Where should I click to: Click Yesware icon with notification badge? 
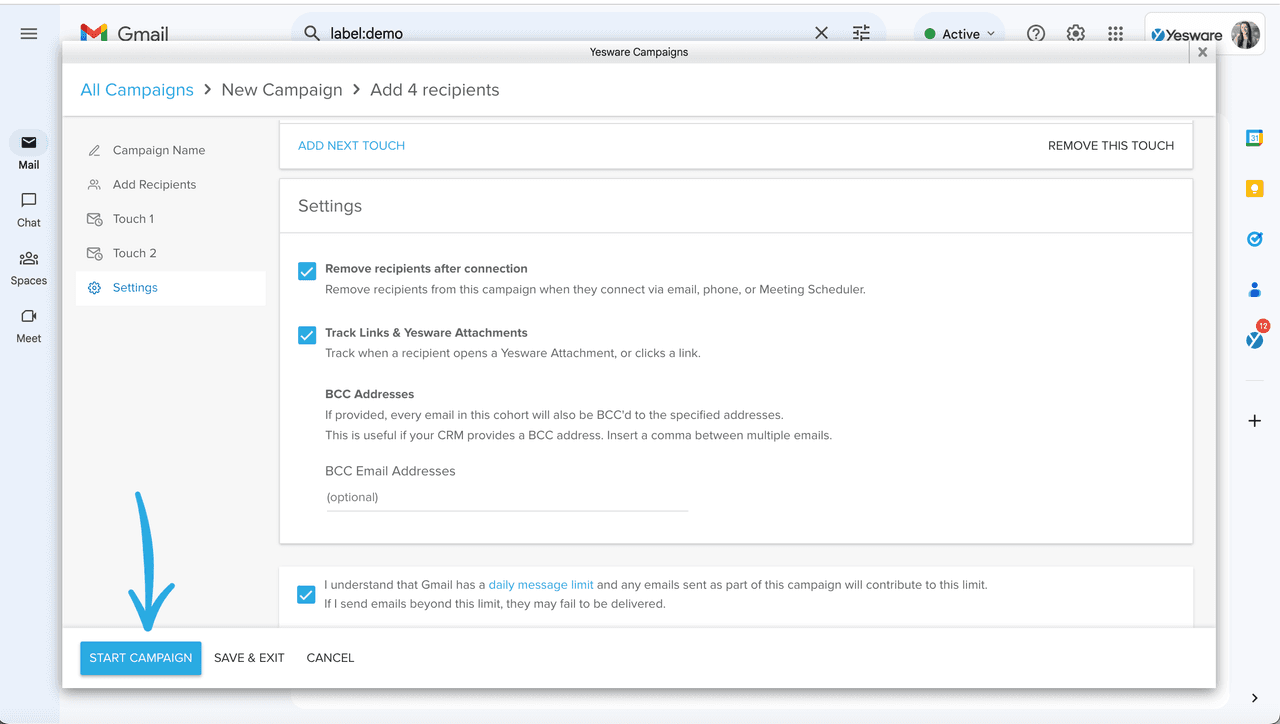click(x=1254, y=340)
